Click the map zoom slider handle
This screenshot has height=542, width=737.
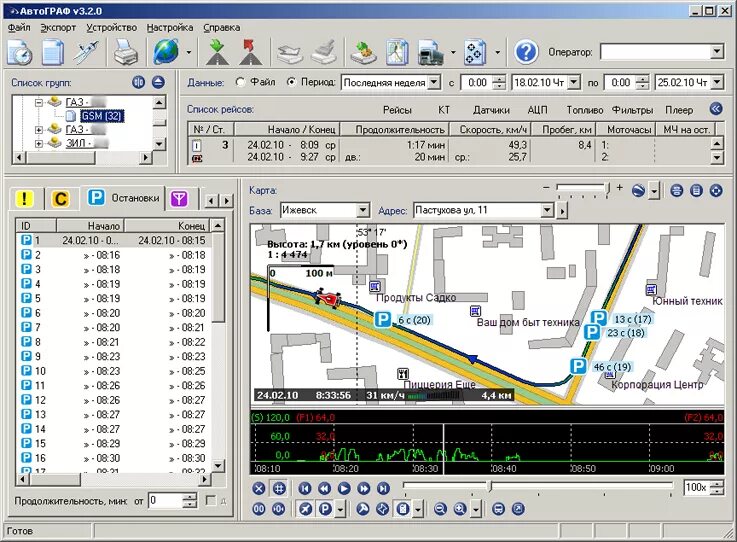click(607, 189)
